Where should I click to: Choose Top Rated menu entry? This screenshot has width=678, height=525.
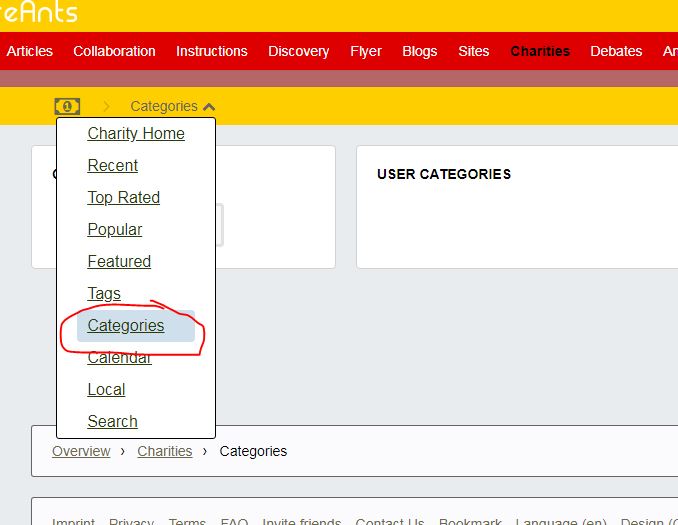coord(124,198)
